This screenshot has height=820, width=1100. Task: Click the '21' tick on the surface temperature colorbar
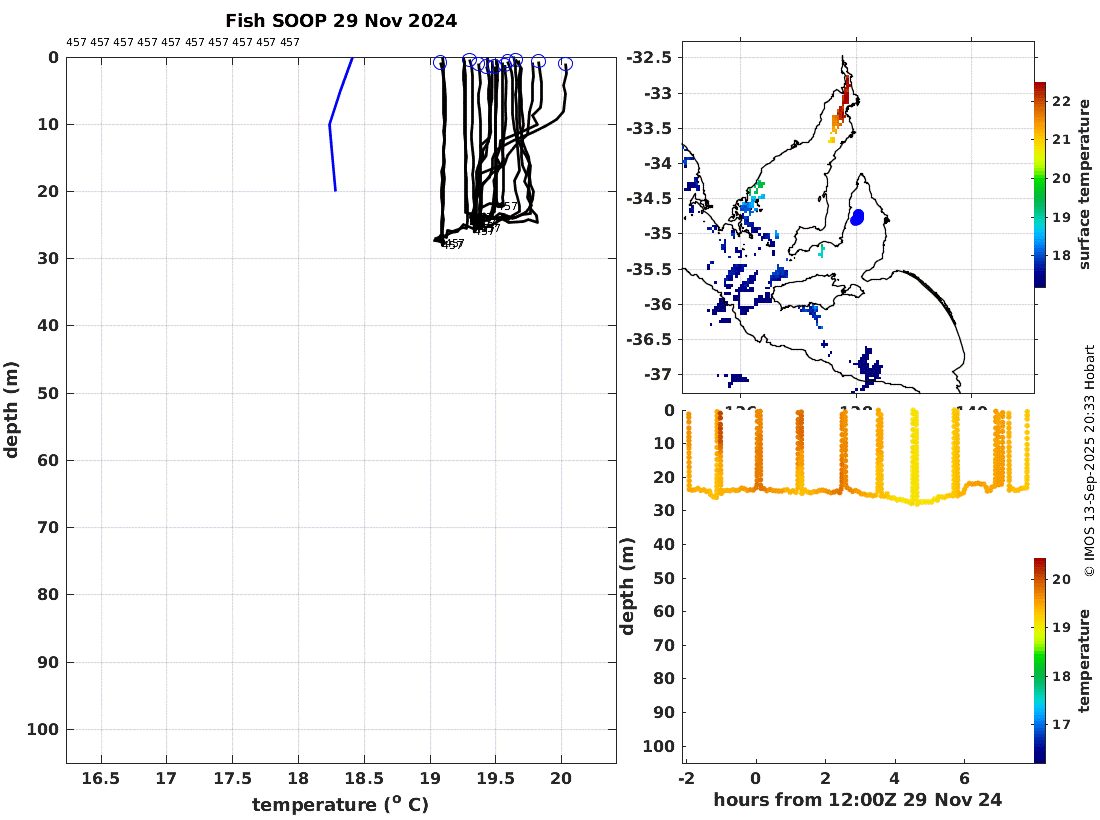pyautogui.click(x=1061, y=140)
